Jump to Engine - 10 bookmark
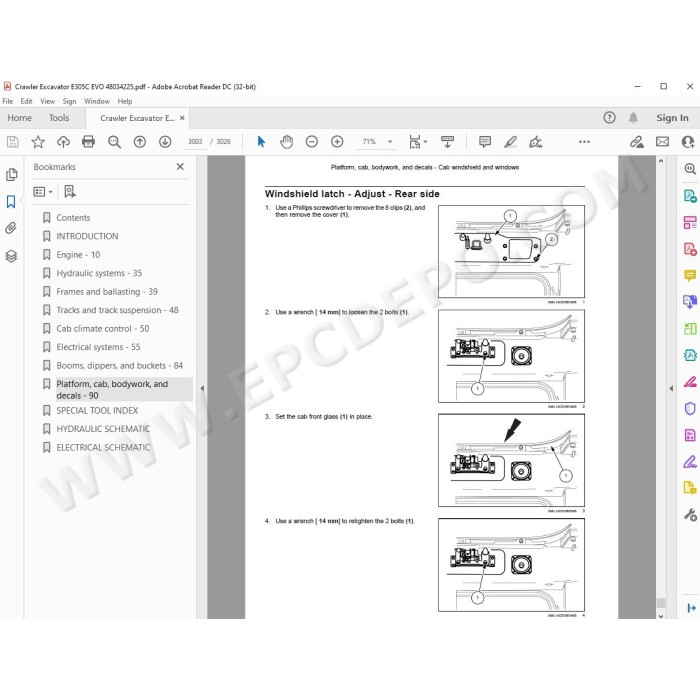The height and width of the screenshot is (700, 700). (78, 255)
